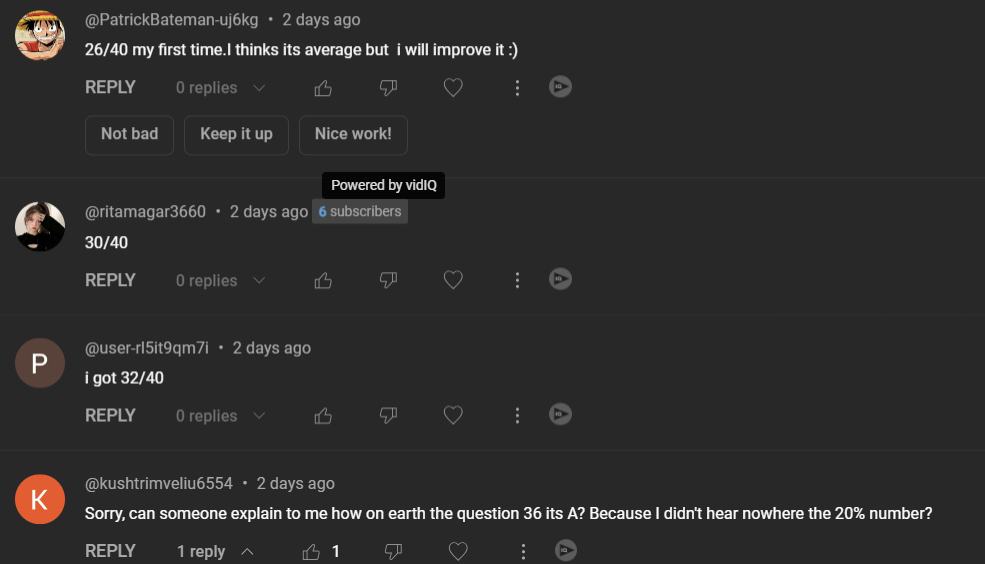The height and width of the screenshot is (564, 985).
Task: Expand replies under PatrickBateman's comment
Action: tap(220, 88)
